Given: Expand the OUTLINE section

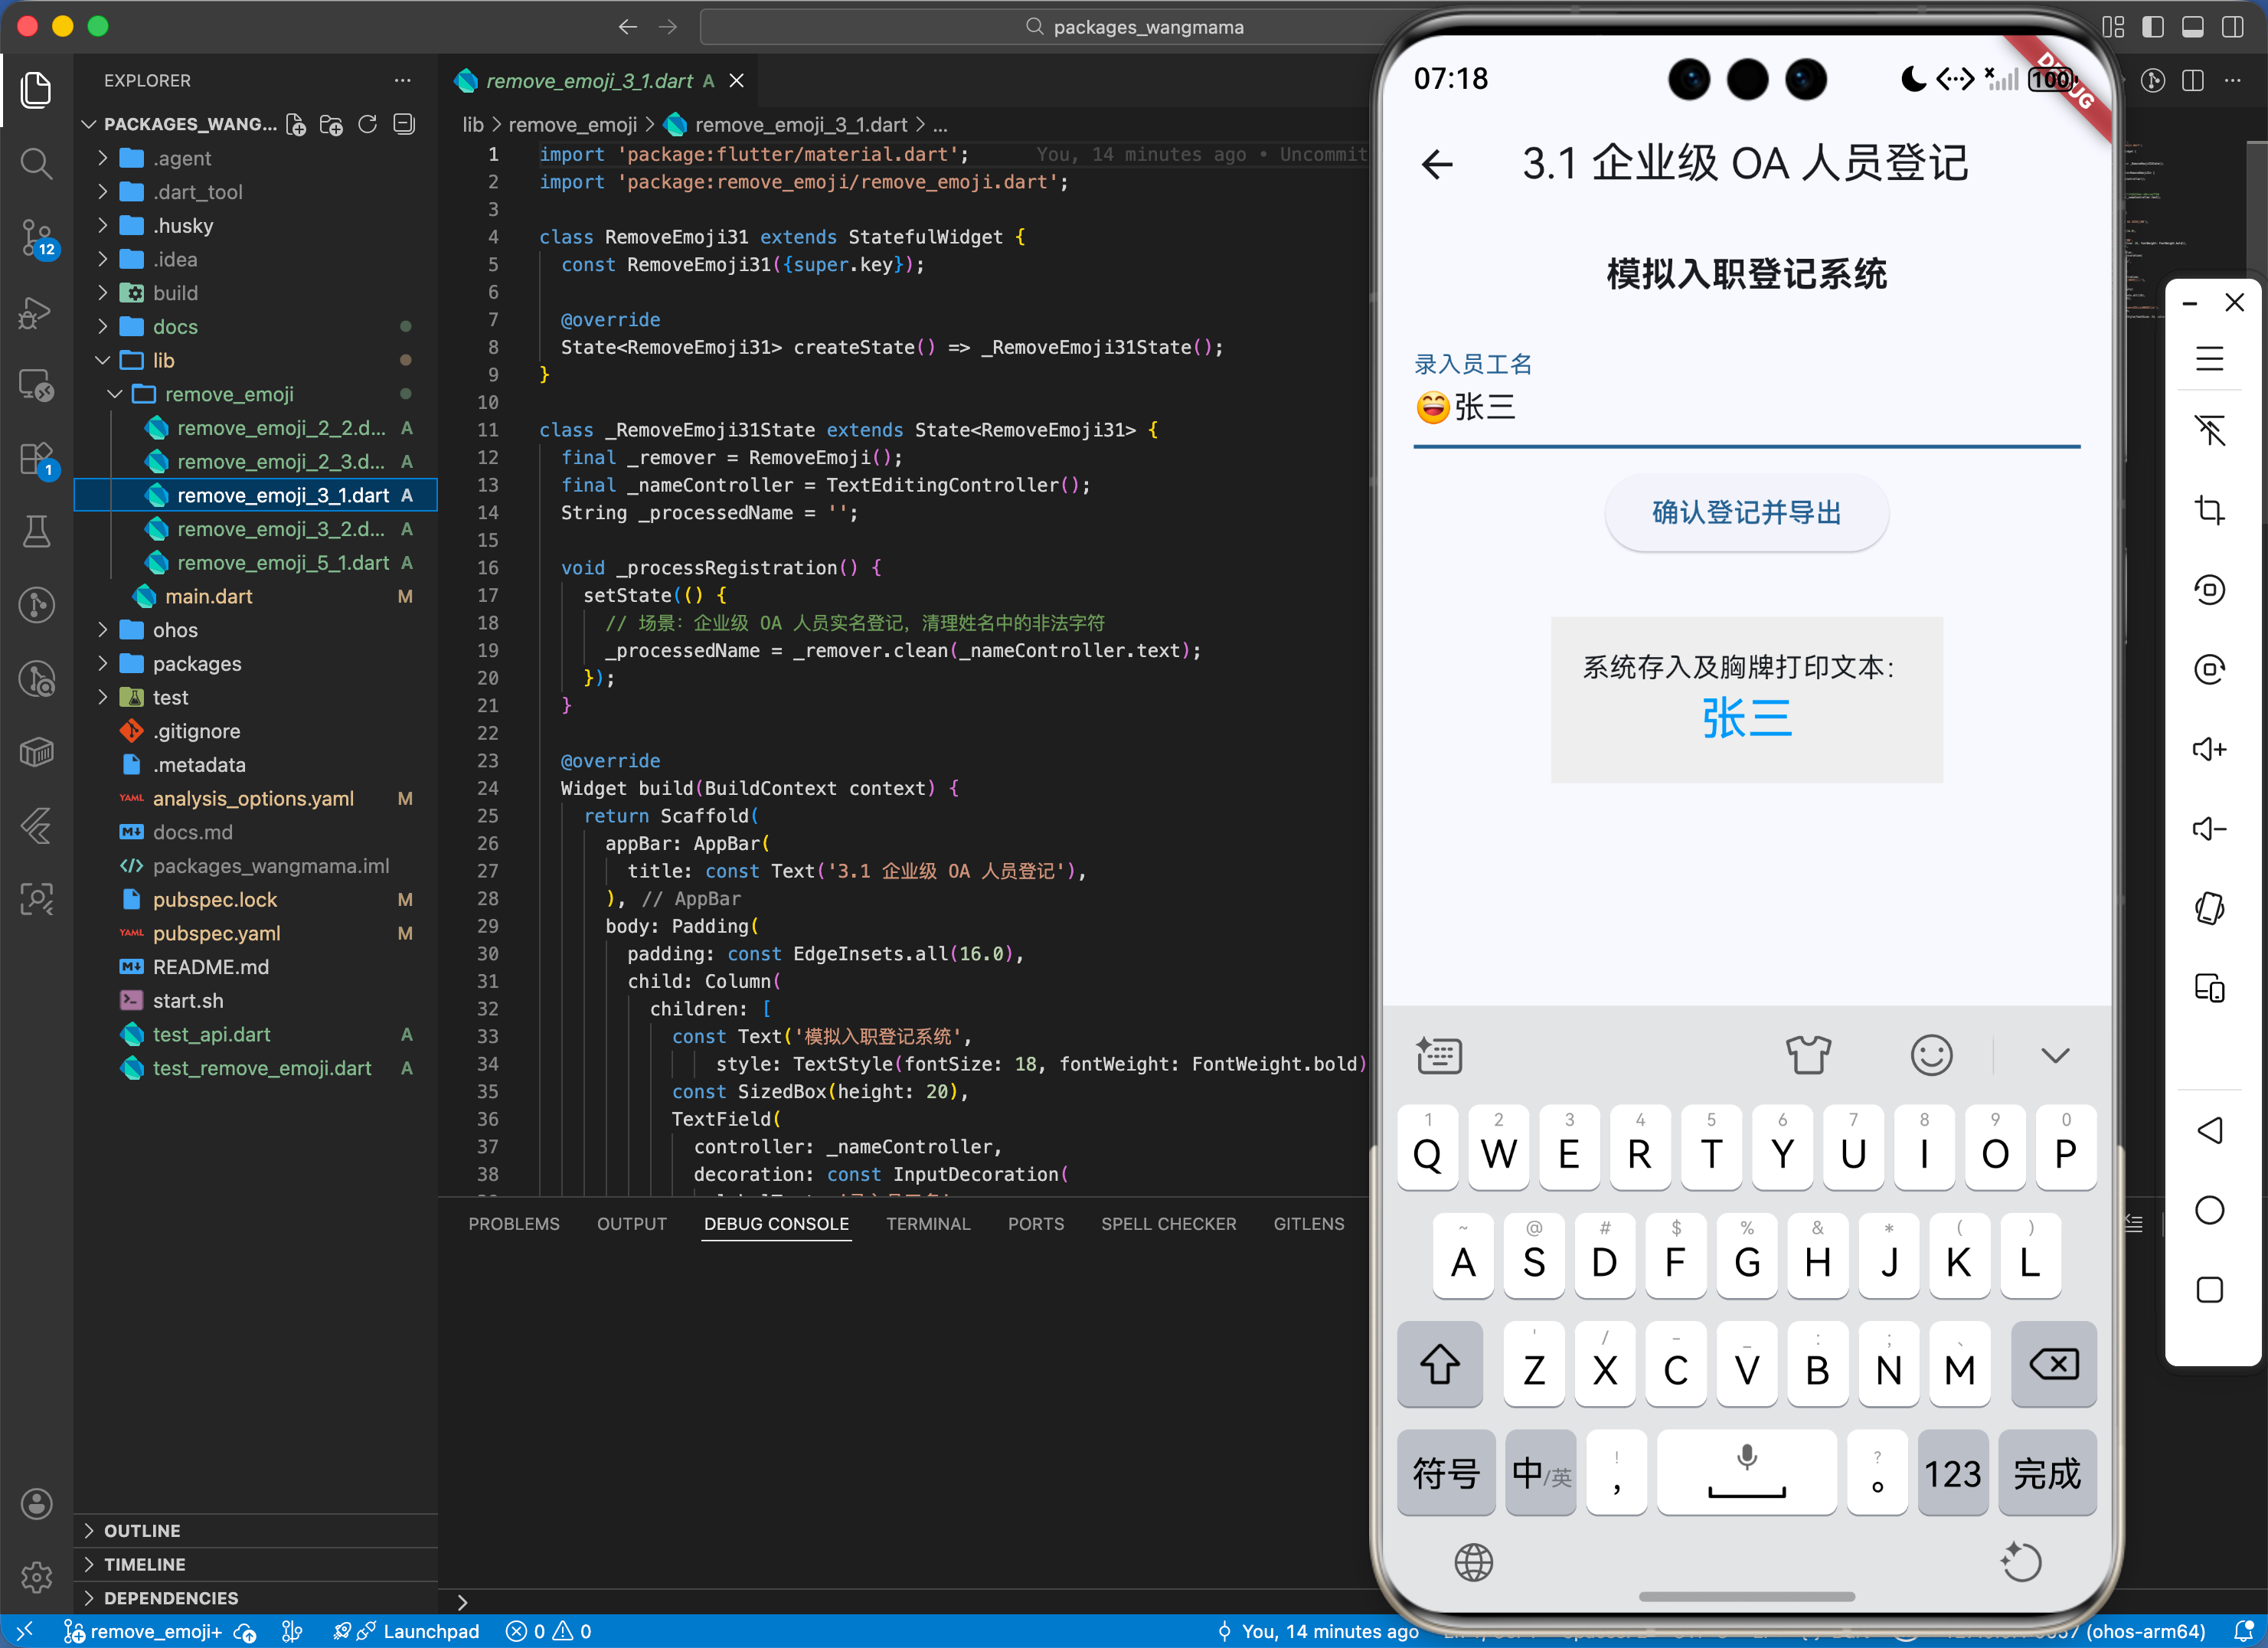Looking at the screenshot, I should click(142, 1530).
